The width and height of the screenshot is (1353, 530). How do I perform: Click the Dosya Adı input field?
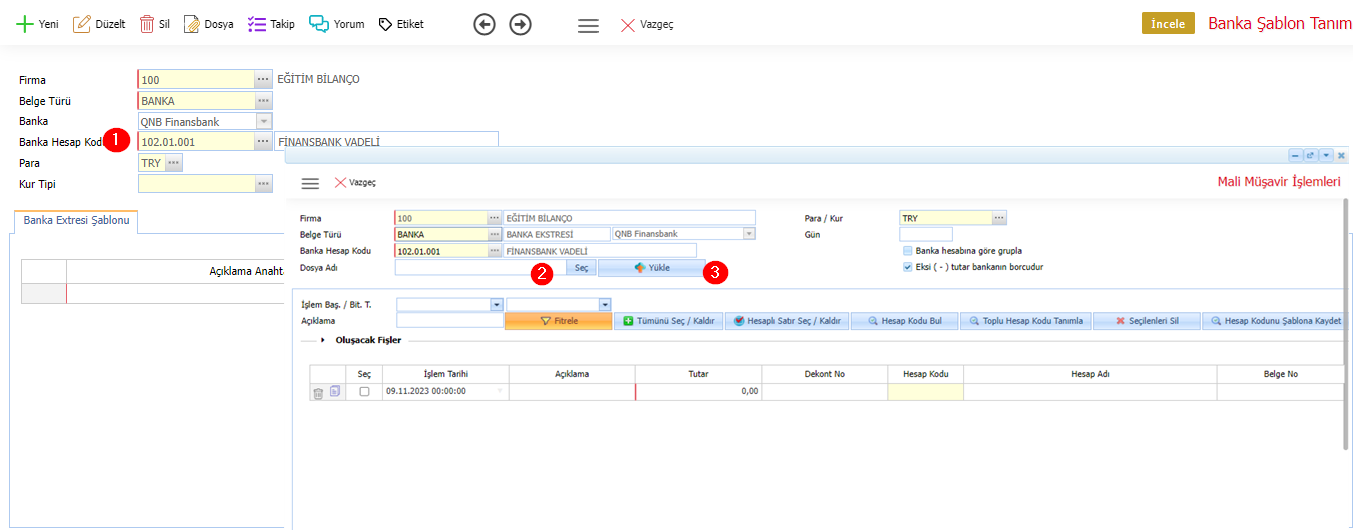click(x=479, y=268)
